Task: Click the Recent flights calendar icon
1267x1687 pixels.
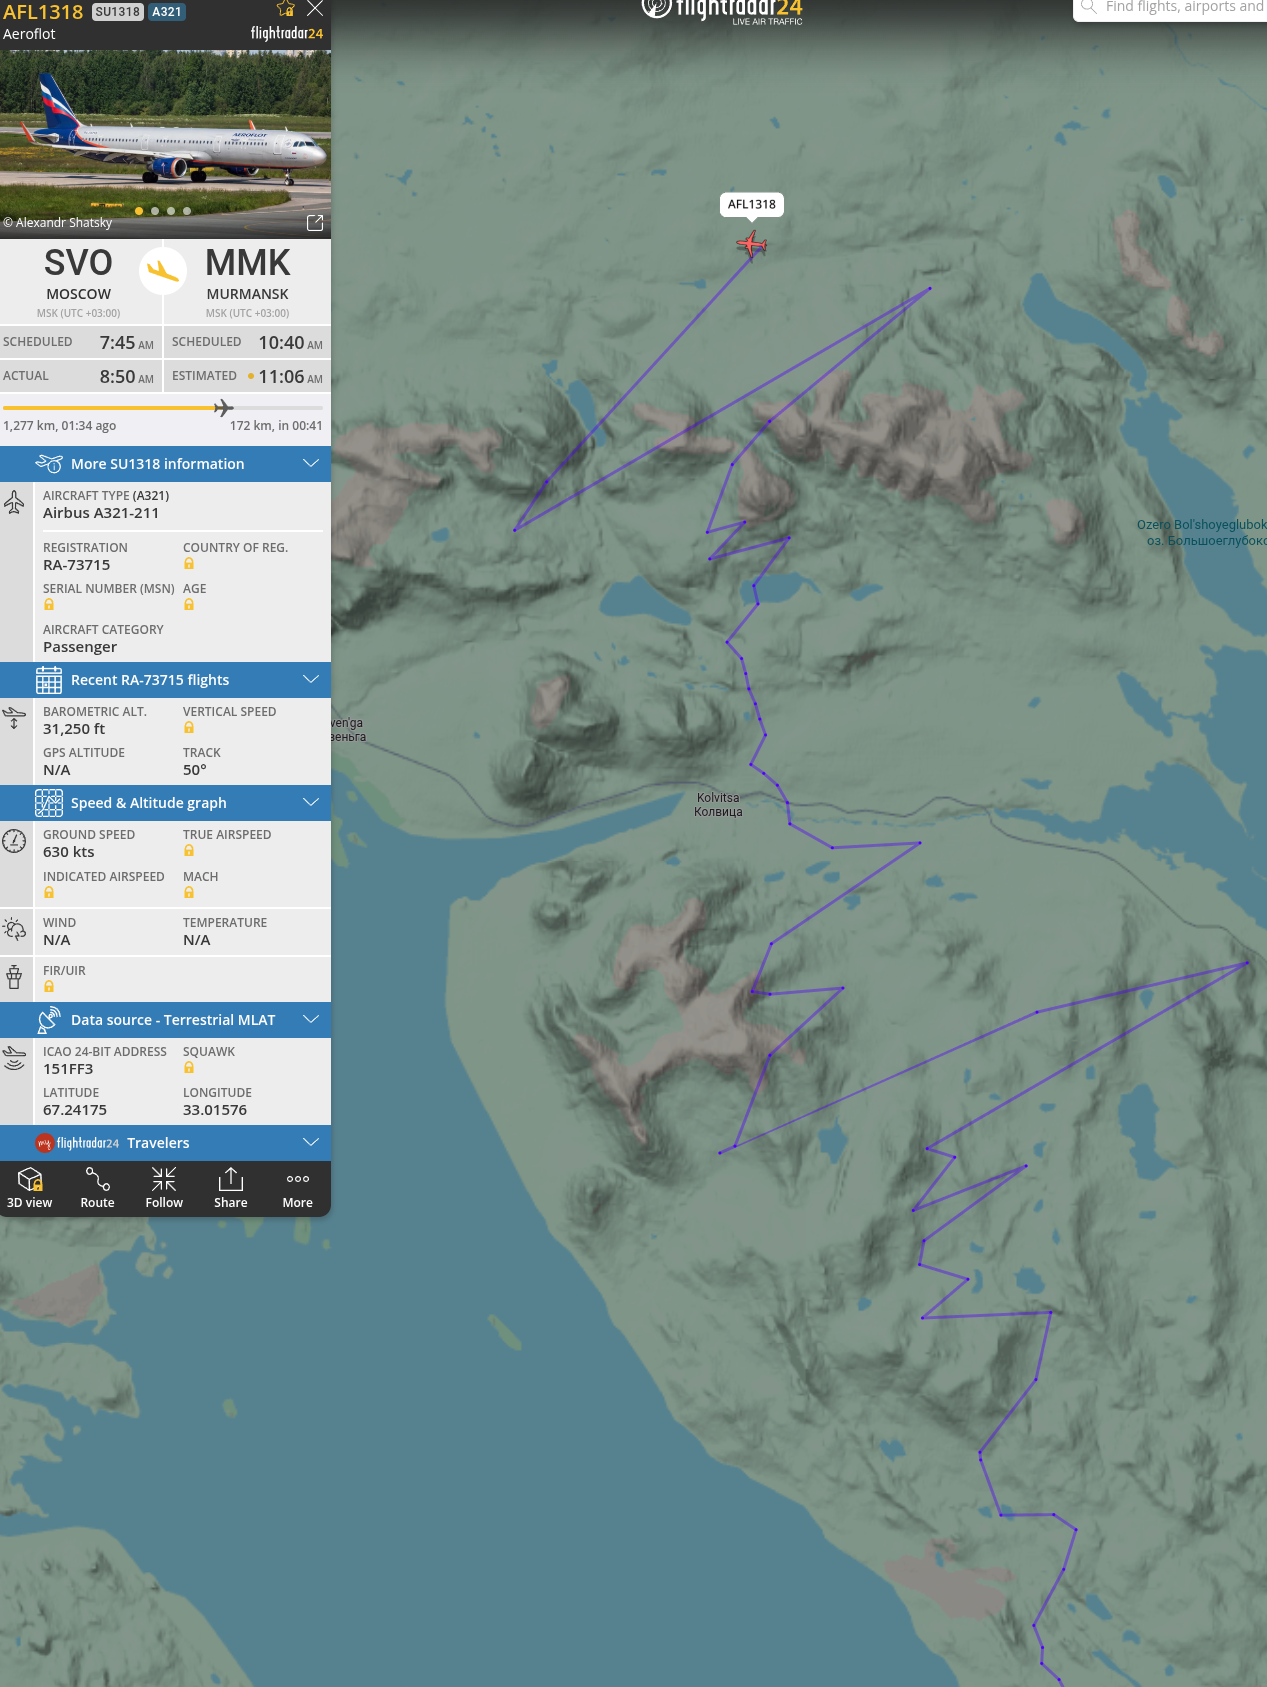Action: pyautogui.click(x=49, y=680)
